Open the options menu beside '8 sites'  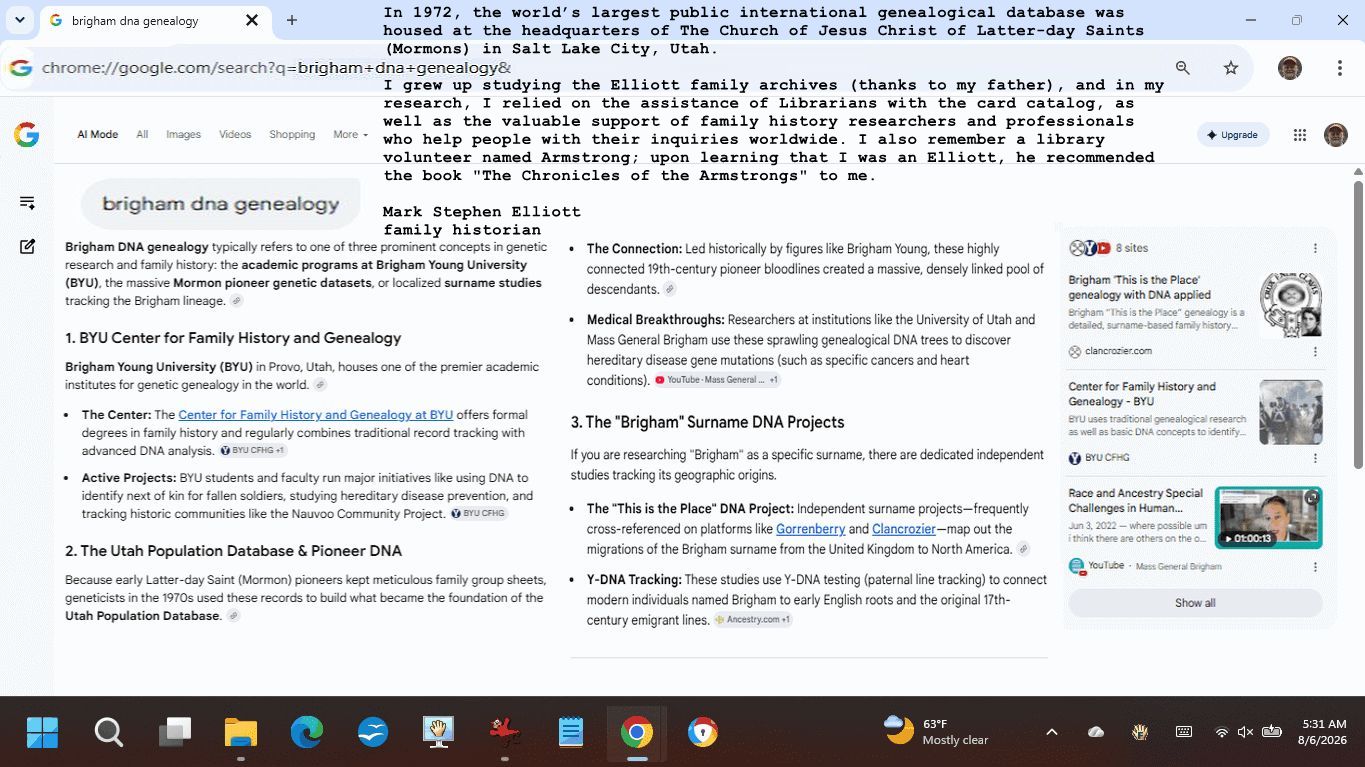click(x=1315, y=248)
